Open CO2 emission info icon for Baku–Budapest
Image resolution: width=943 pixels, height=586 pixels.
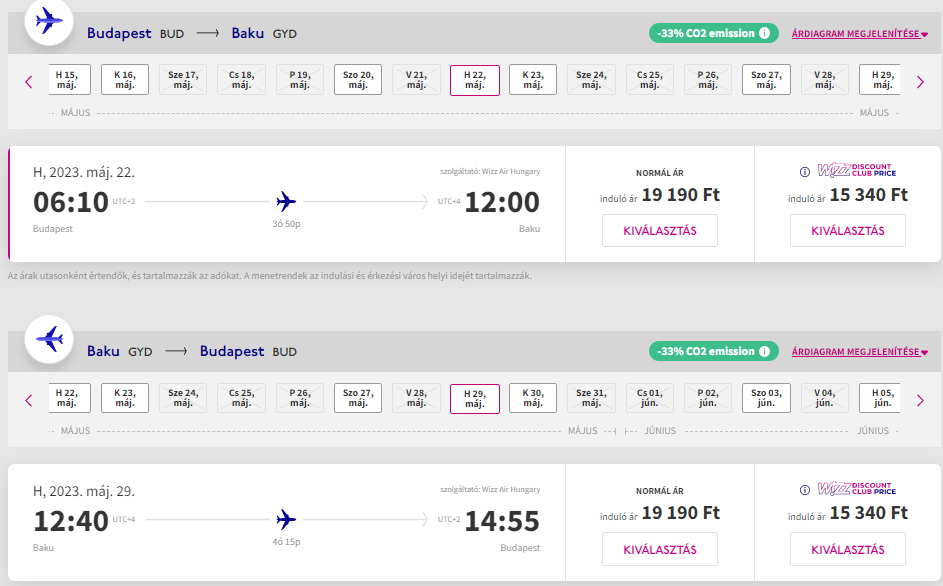[764, 351]
